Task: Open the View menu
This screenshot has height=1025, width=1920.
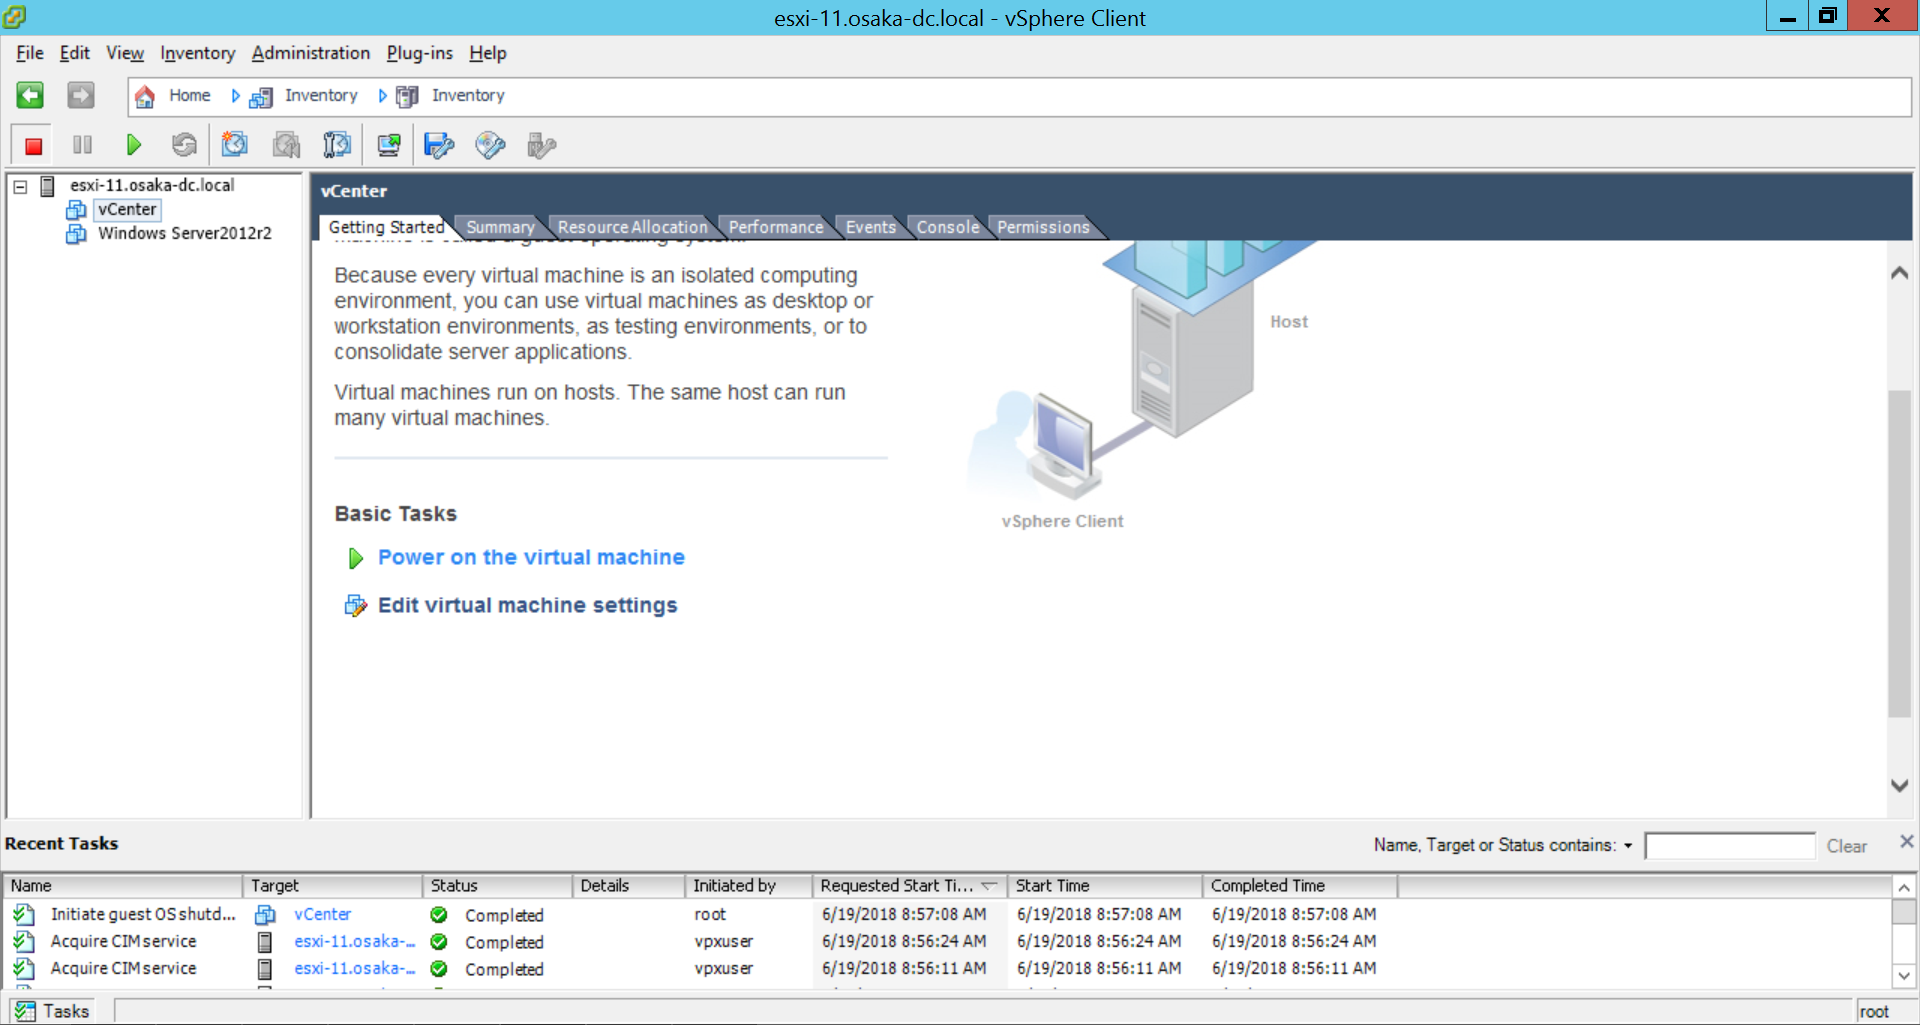Action: click(x=125, y=53)
